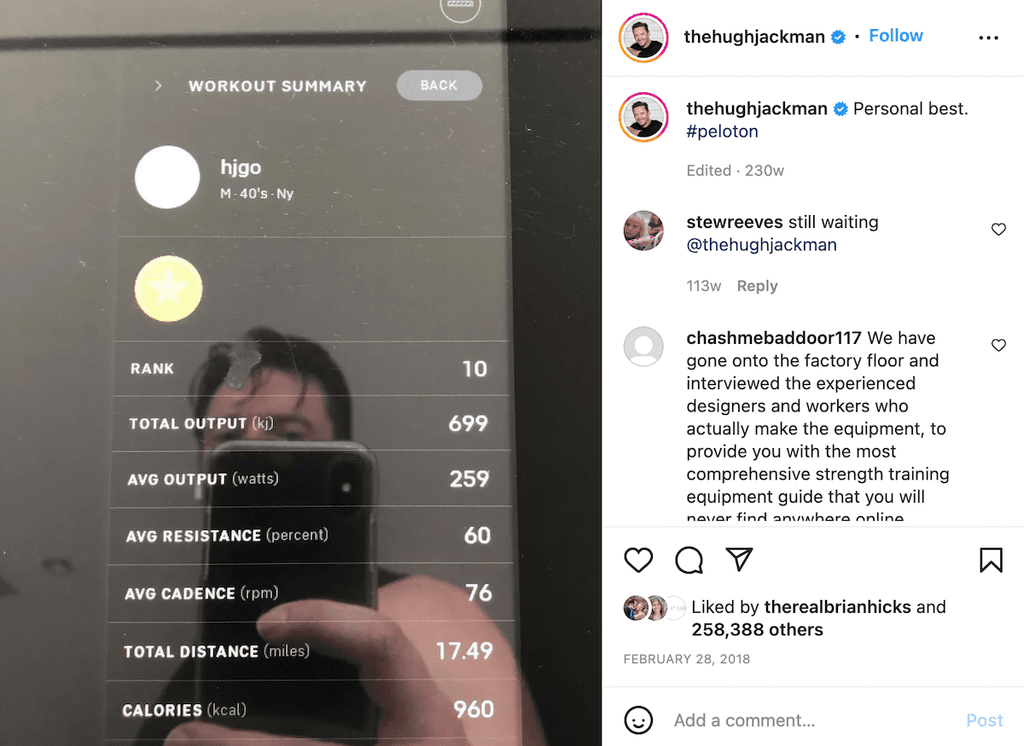Viewport: 1024px width, 746px height.
Task: Open thehughjackman profile picture in header
Action: 643,38
